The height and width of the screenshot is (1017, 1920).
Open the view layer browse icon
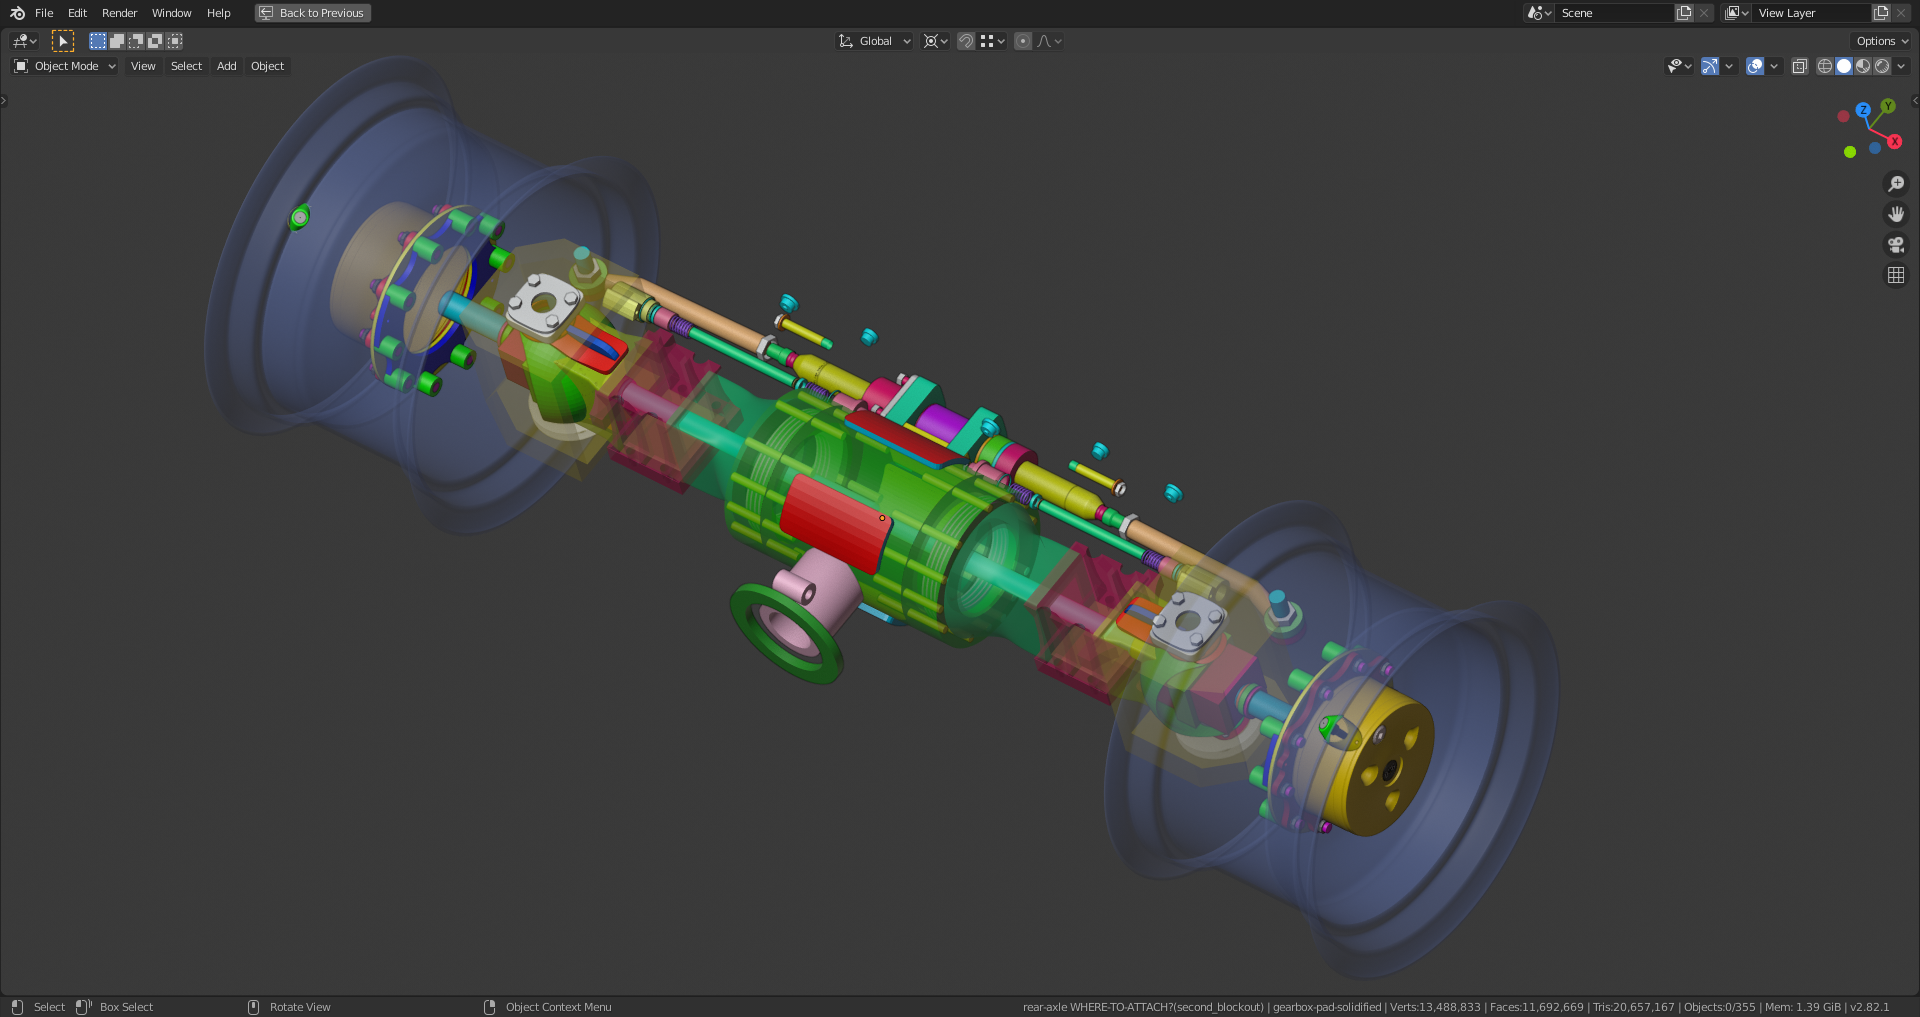(1737, 13)
